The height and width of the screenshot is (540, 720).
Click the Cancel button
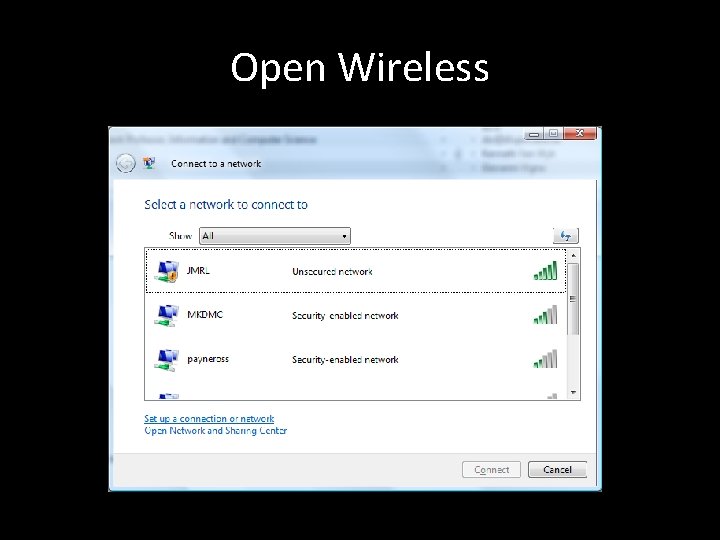pyautogui.click(x=557, y=470)
